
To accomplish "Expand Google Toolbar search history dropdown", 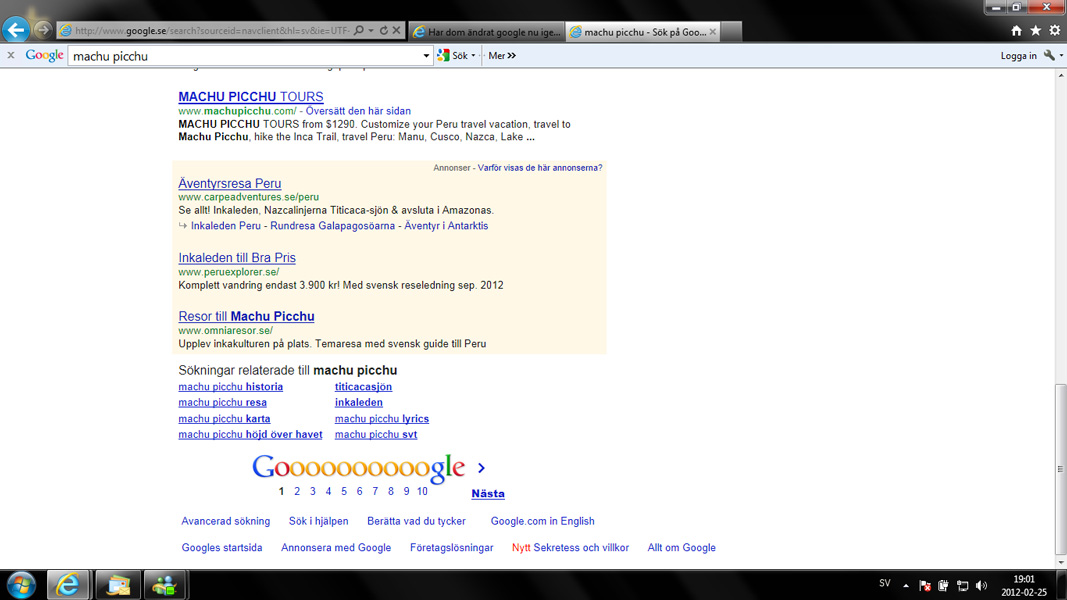I will coord(427,56).
